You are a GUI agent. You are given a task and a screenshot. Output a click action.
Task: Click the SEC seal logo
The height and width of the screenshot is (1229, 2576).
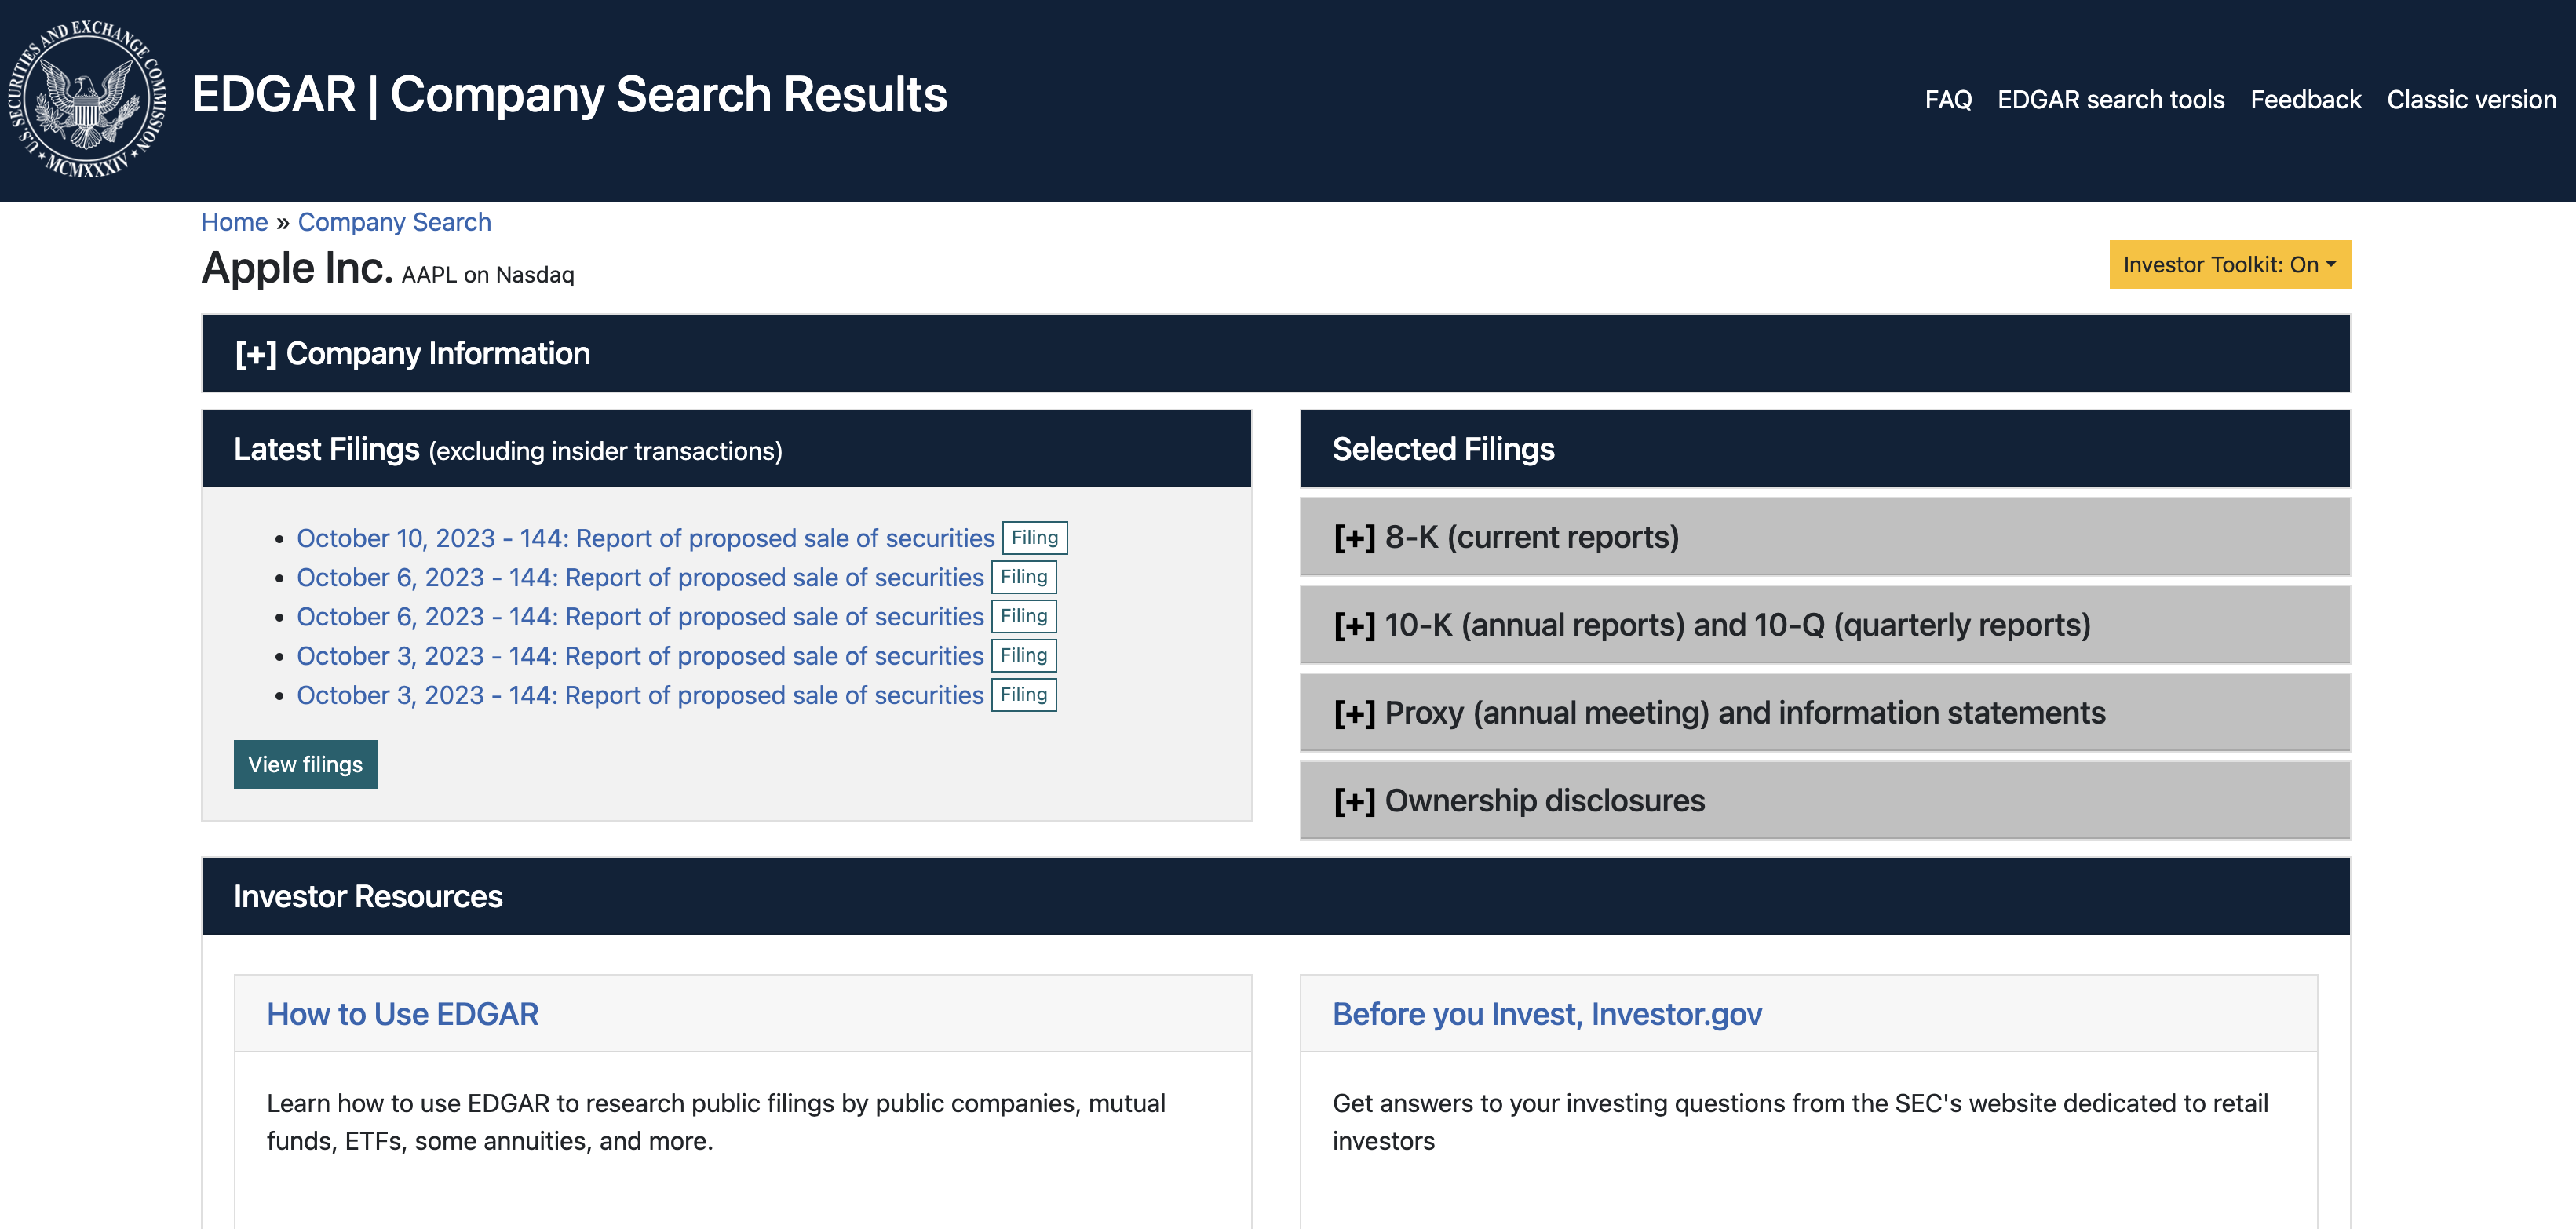pos(86,100)
